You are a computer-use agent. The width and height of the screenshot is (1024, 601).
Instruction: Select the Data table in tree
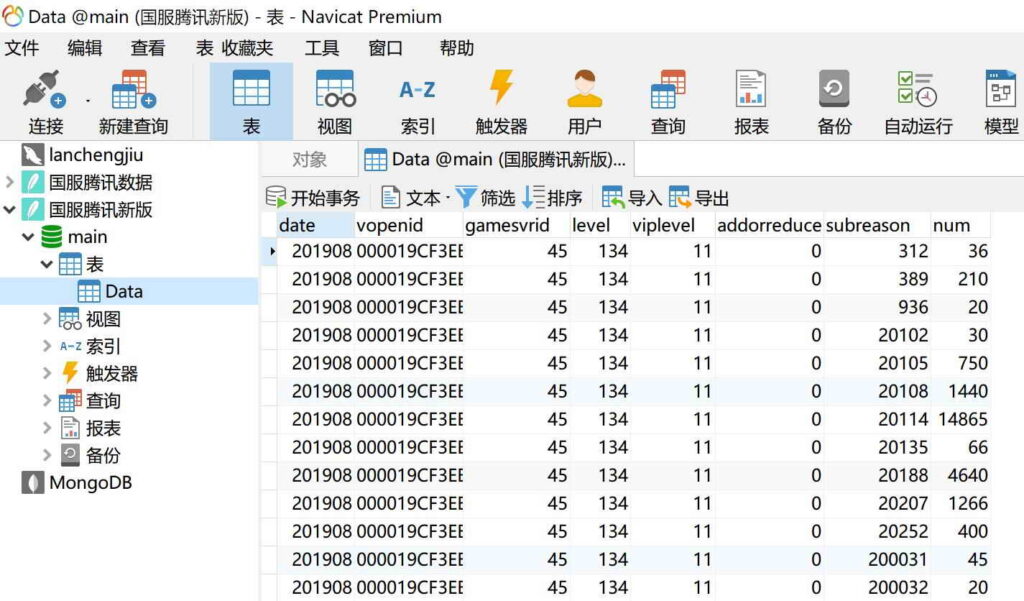[123, 292]
